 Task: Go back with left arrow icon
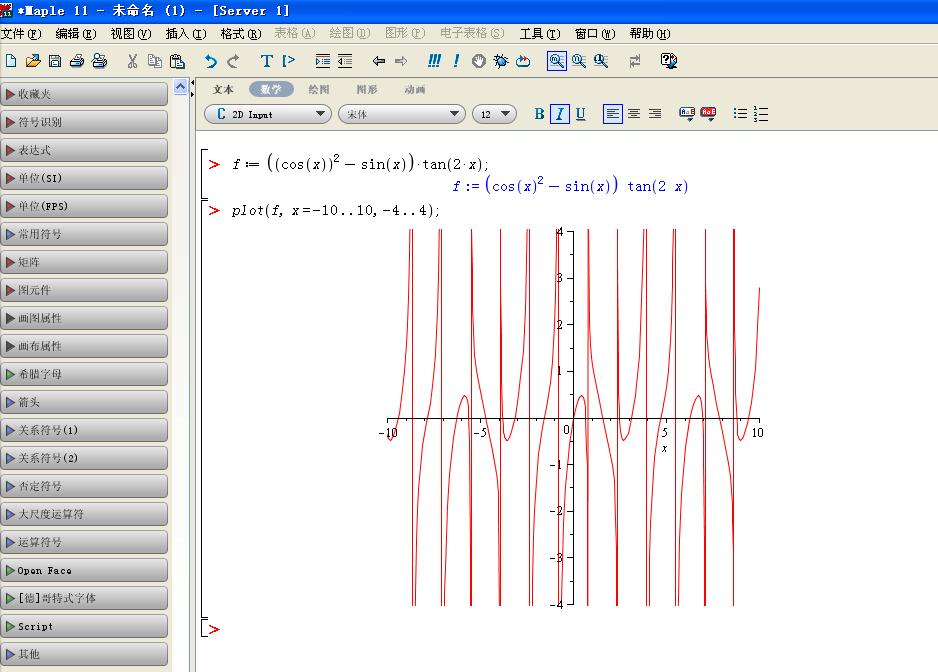[379, 60]
